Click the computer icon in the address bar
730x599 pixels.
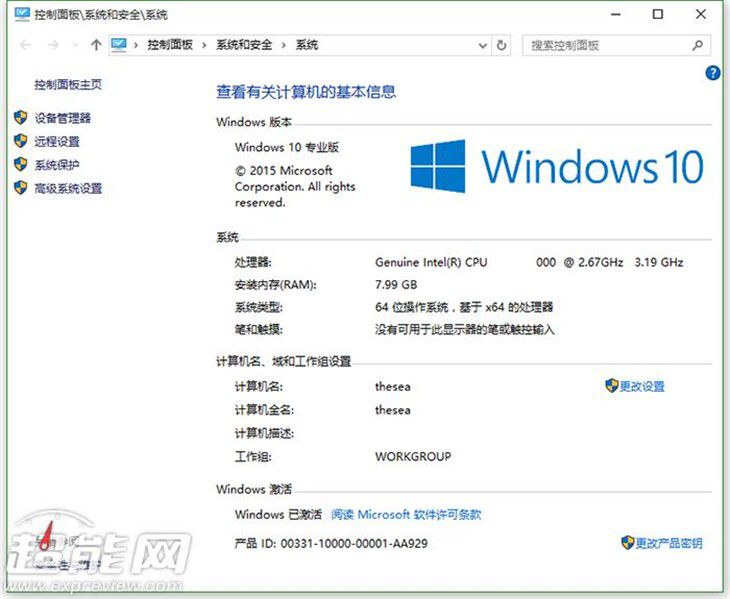[x=119, y=45]
